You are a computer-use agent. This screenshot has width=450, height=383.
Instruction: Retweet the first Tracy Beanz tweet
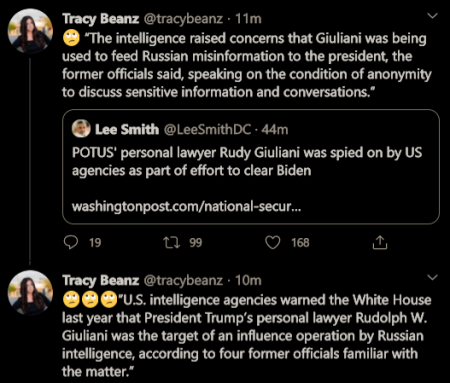point(172,243)
